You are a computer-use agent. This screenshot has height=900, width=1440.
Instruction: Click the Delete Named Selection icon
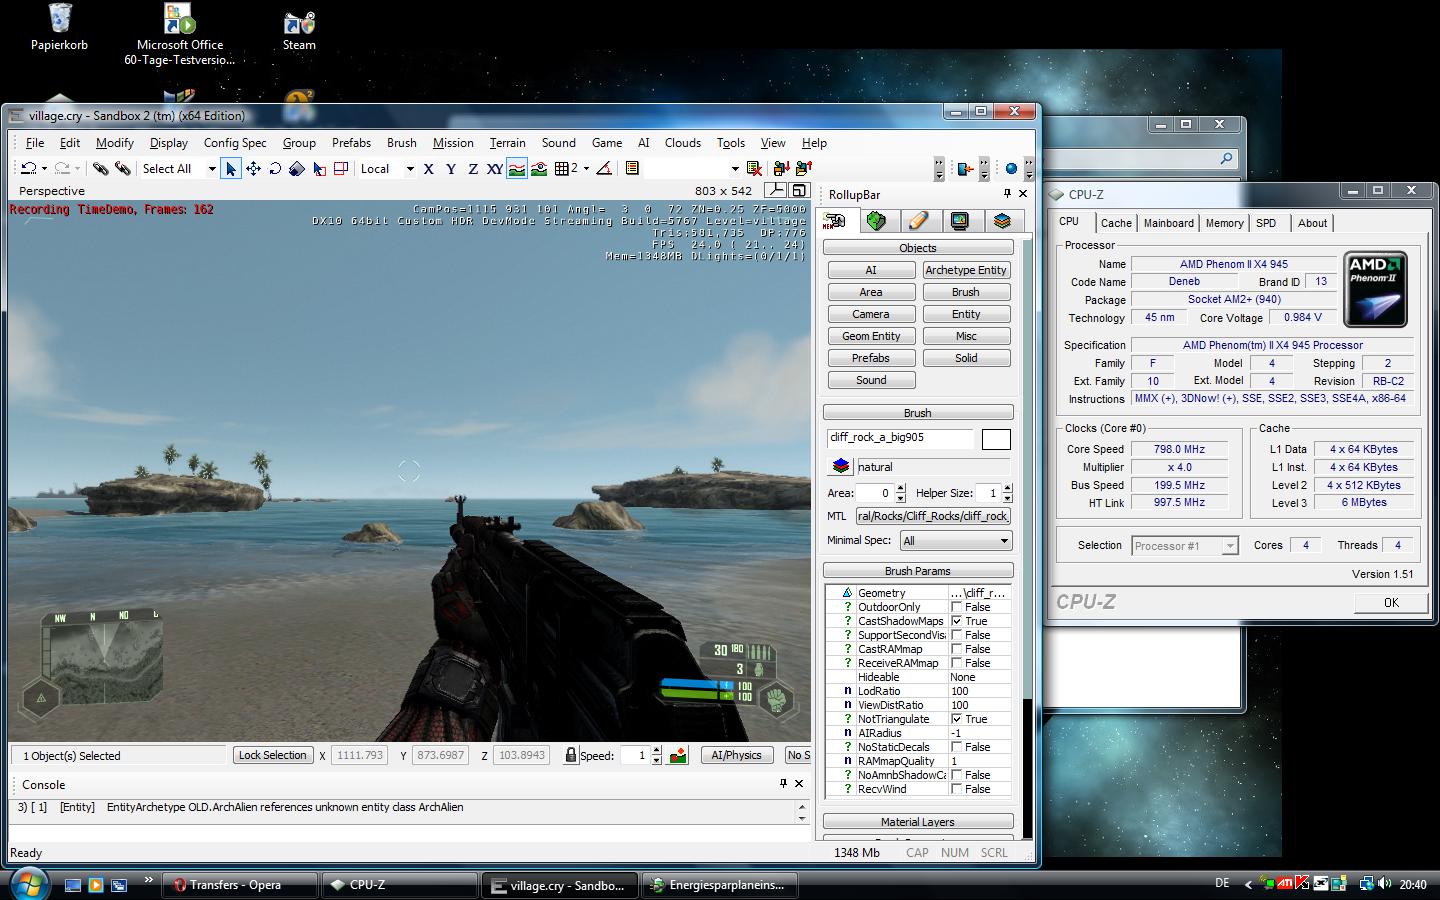(x=755, y=169)
